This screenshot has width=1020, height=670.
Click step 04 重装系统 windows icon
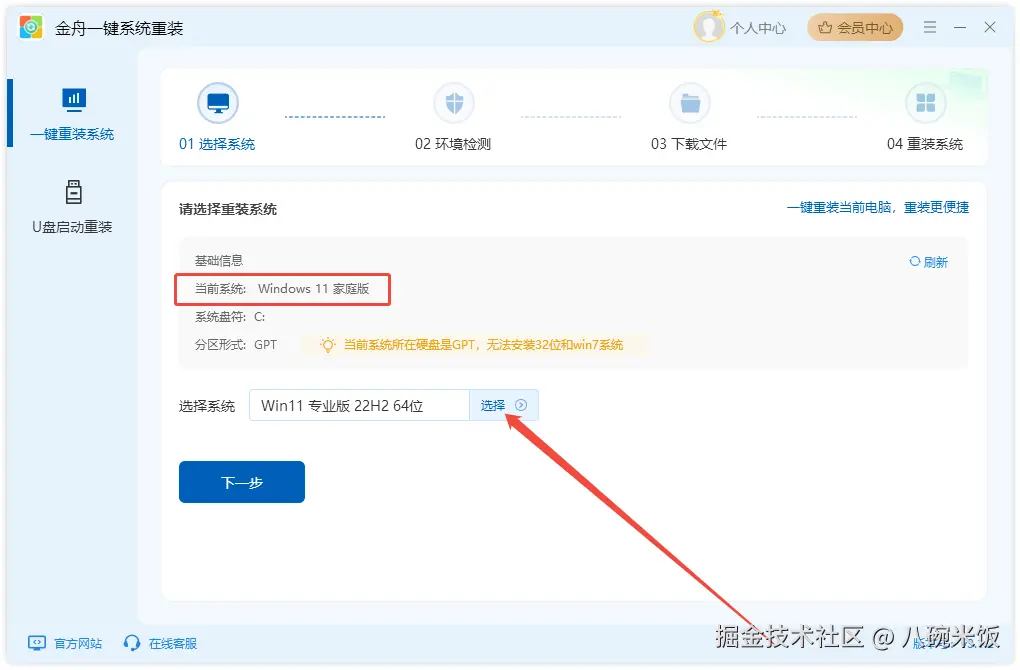(x=926, y=103)
